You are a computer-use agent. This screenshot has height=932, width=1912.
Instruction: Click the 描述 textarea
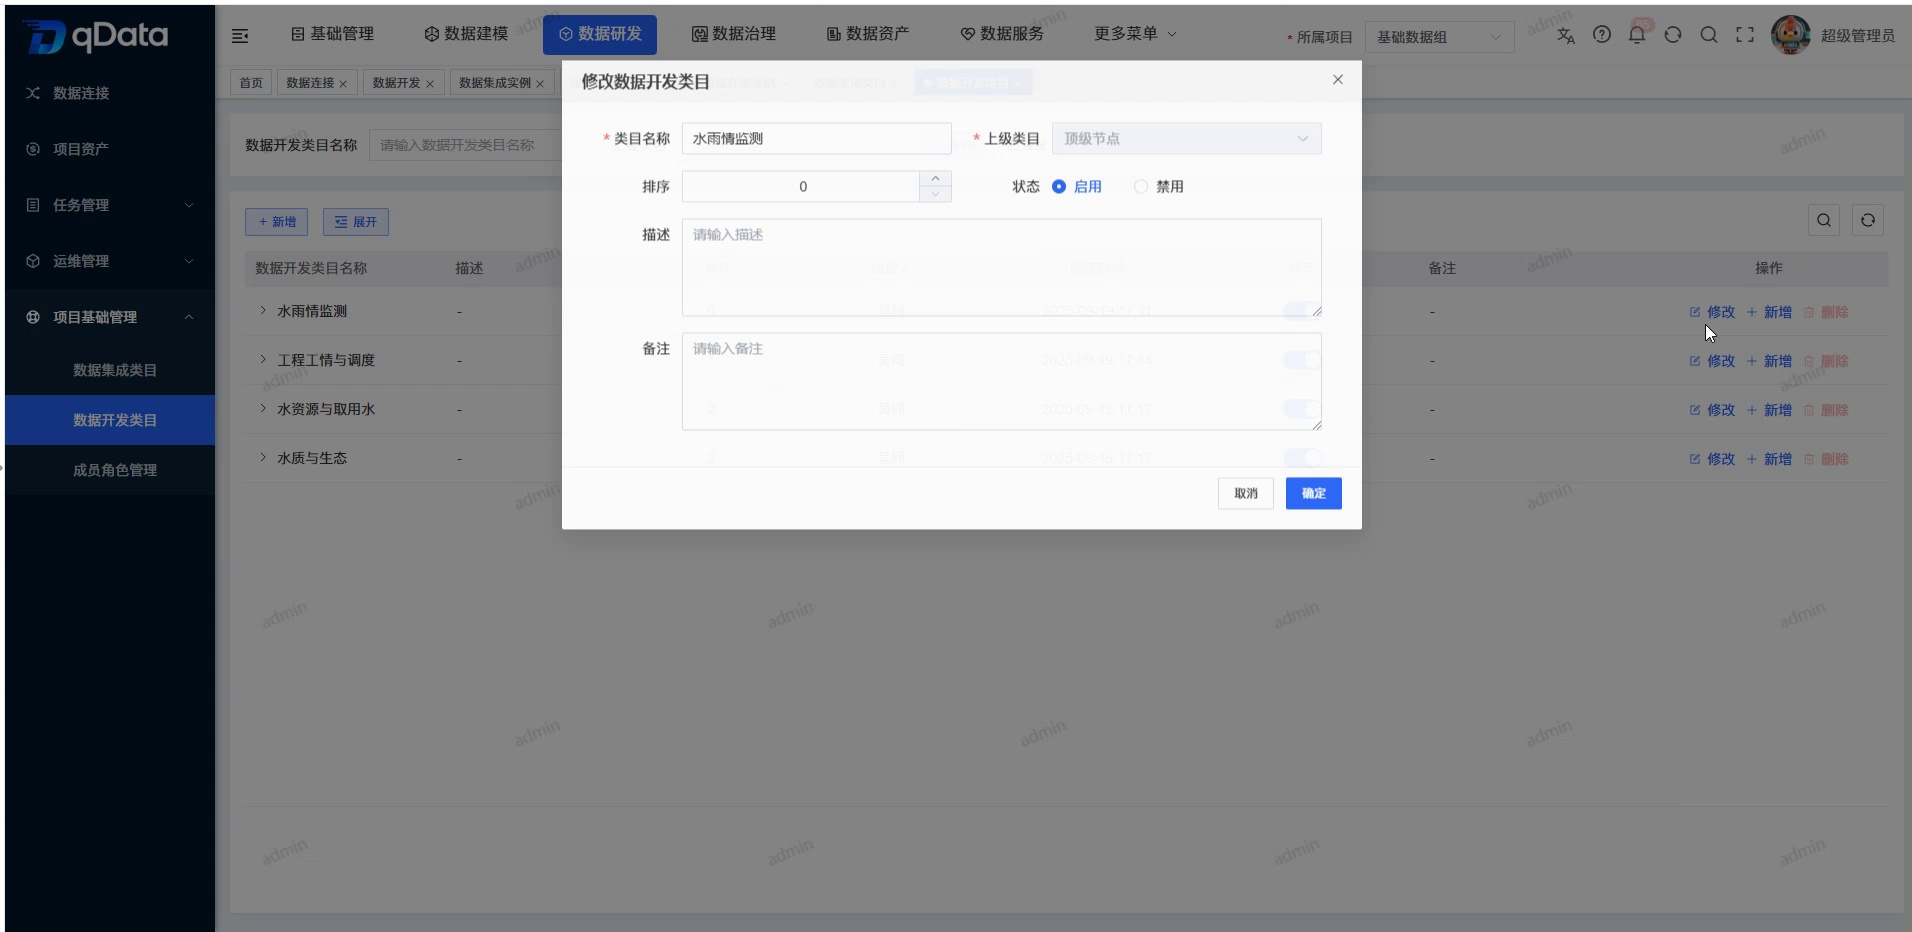(1001, 268)
